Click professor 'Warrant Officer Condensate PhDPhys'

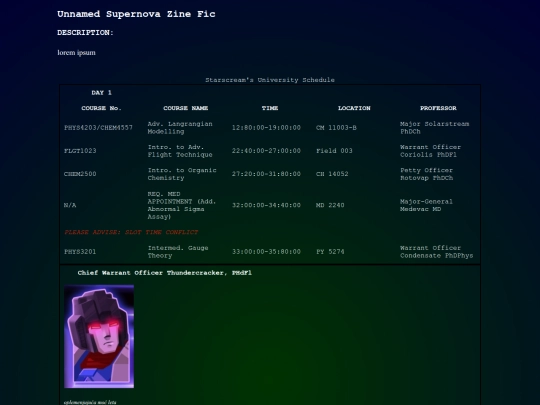click(437, 252)
